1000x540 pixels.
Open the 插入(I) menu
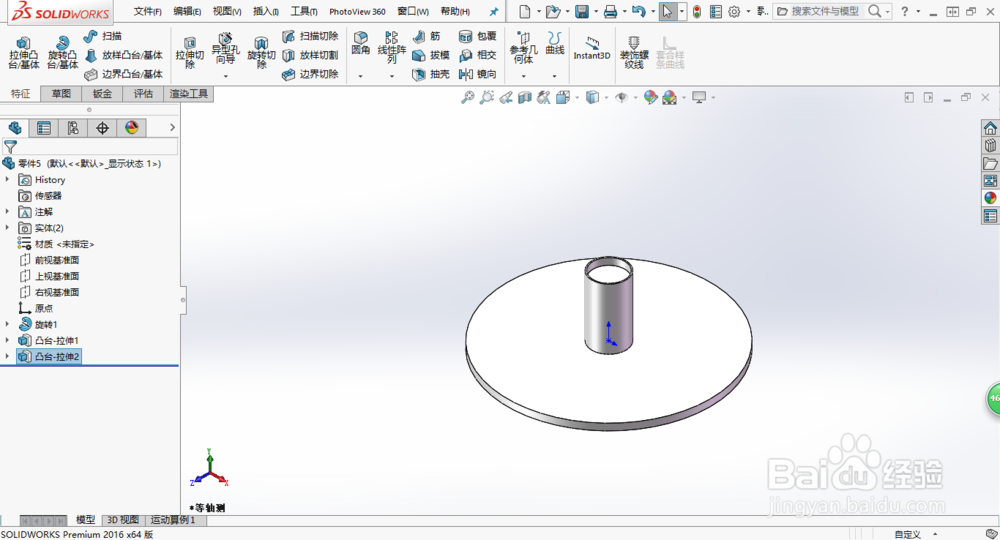266,11
